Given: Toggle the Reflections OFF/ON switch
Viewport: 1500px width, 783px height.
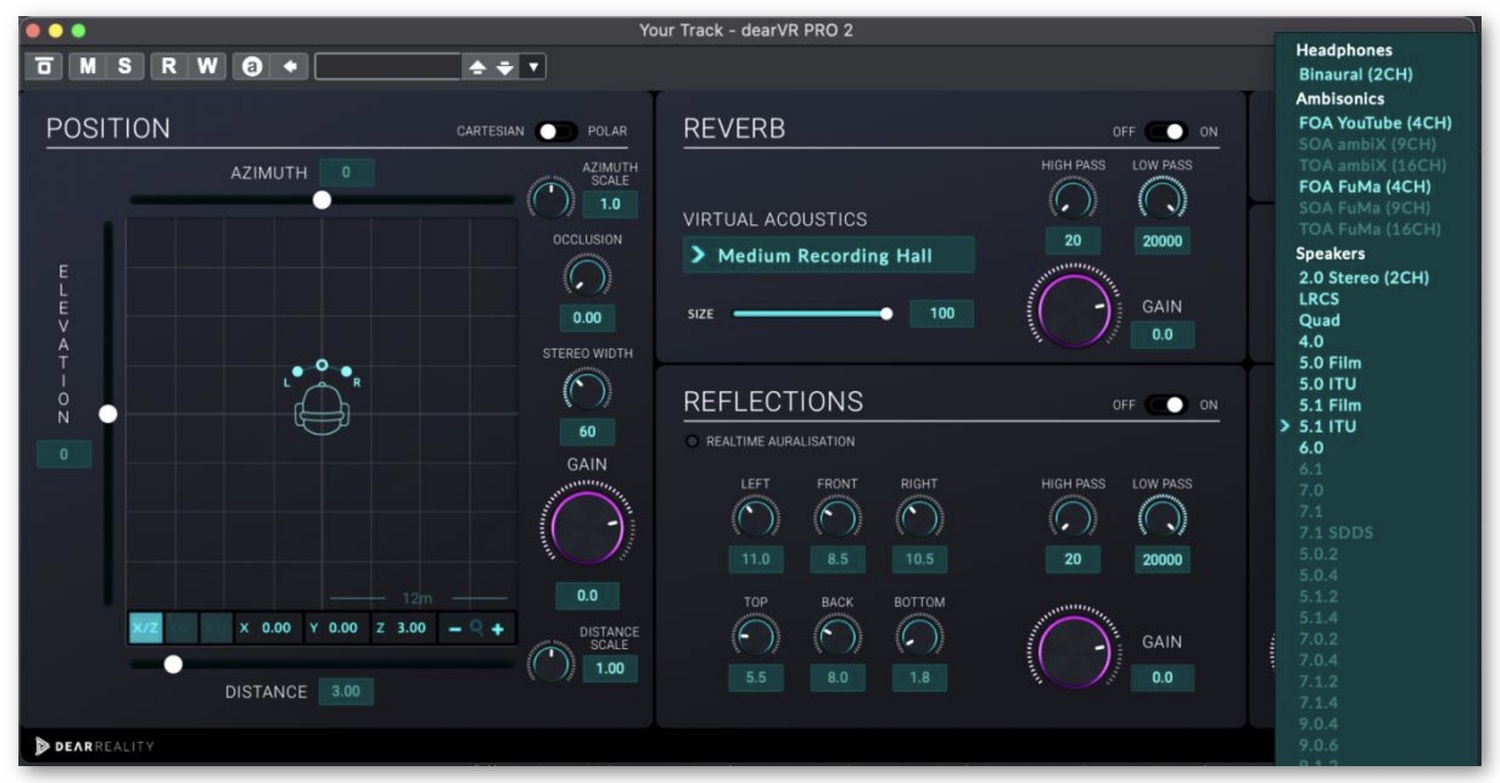Looking at the screenshot, I should tap(1166, 405).
